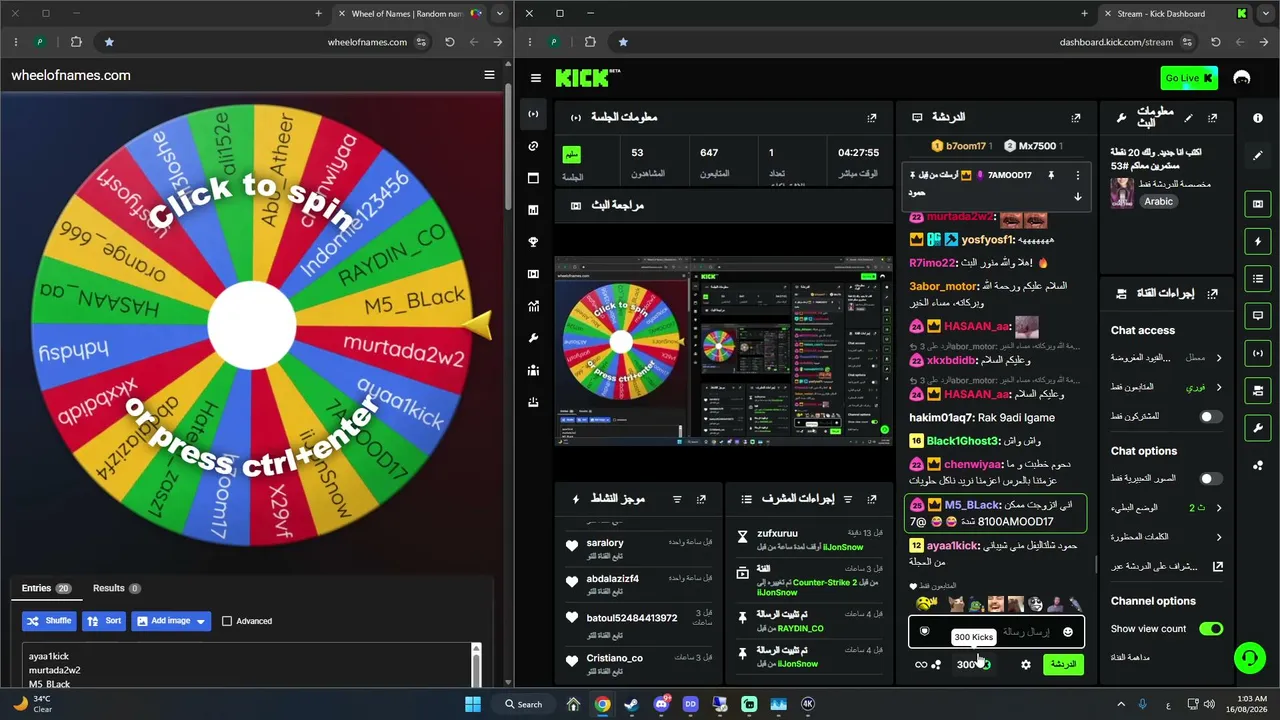The image size is (1280, 720).
Task: Toggle emotes-only chat switch
Action: pyautogui.click(x=1211, y=479)
